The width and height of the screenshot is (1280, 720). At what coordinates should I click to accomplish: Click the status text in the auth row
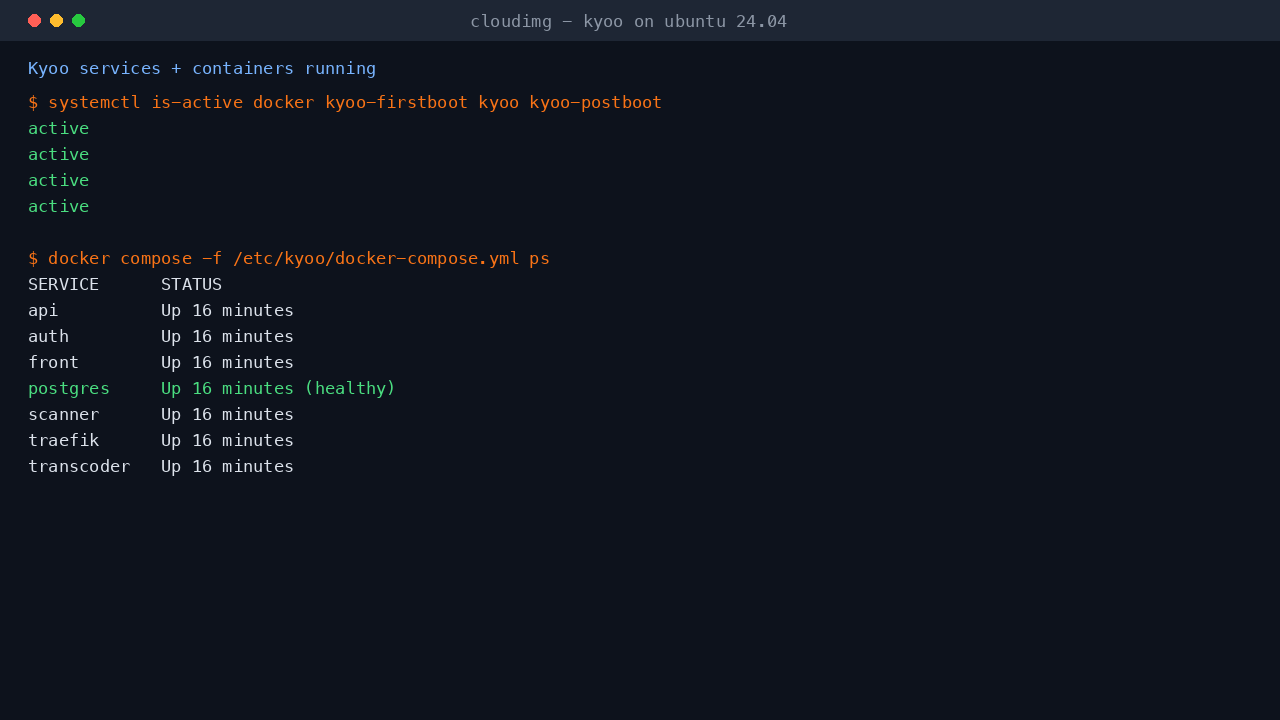point(228,336)
